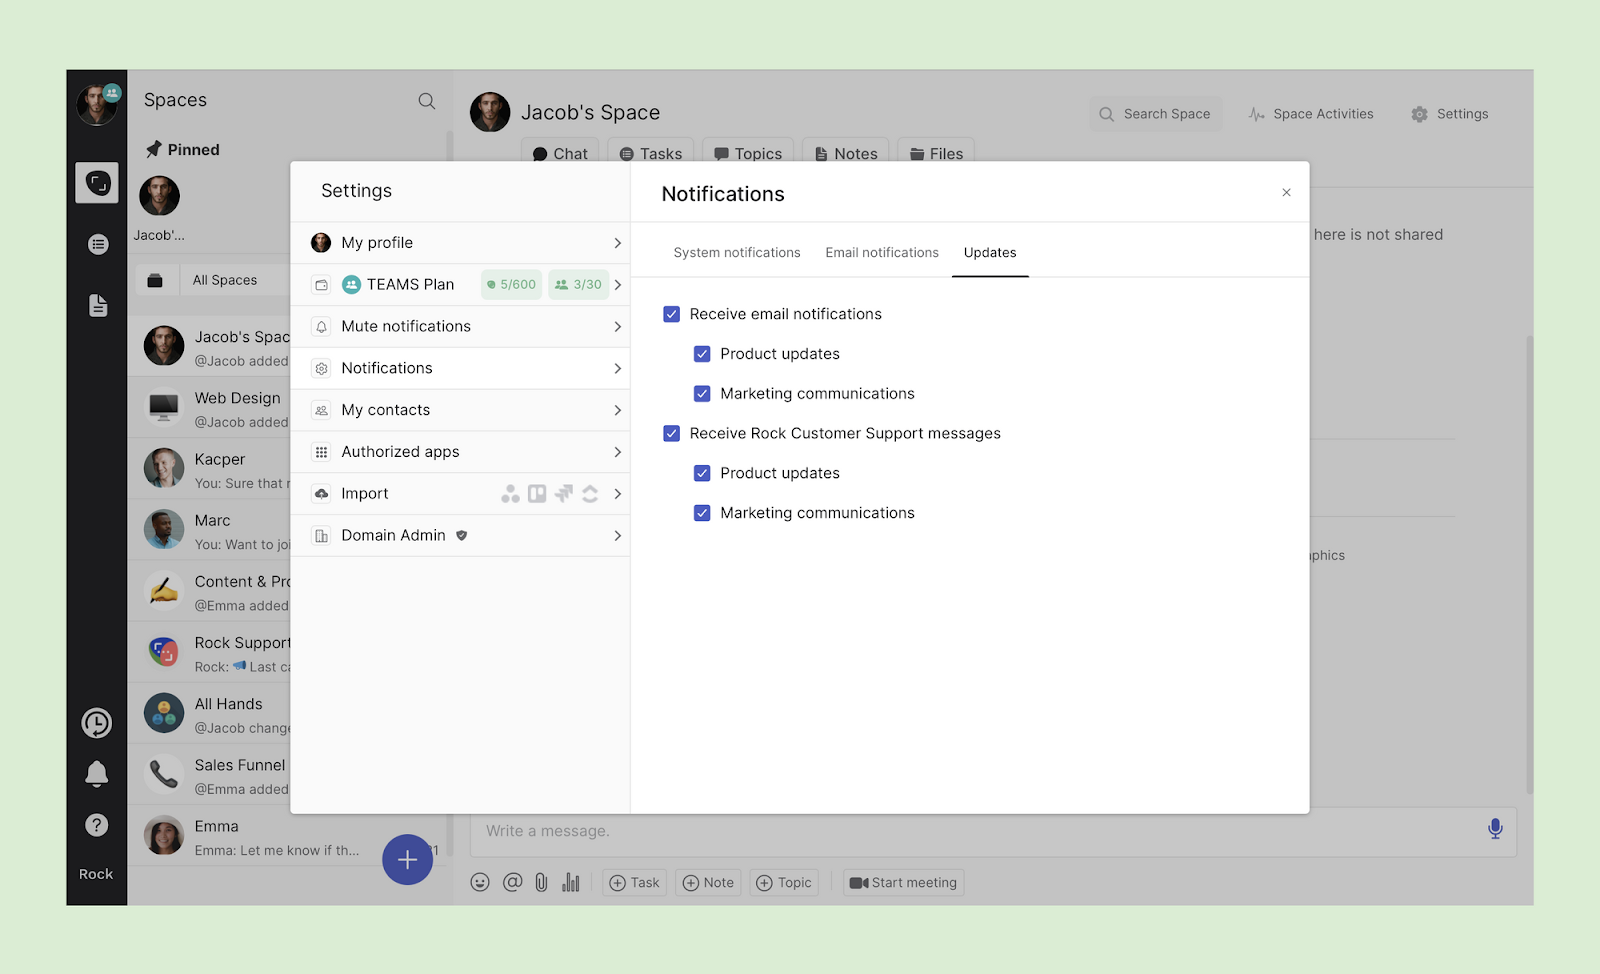Click the Search Space field
This screenshot has width=1600, height=974.
pyautogui.click(x=1156, y=114)
